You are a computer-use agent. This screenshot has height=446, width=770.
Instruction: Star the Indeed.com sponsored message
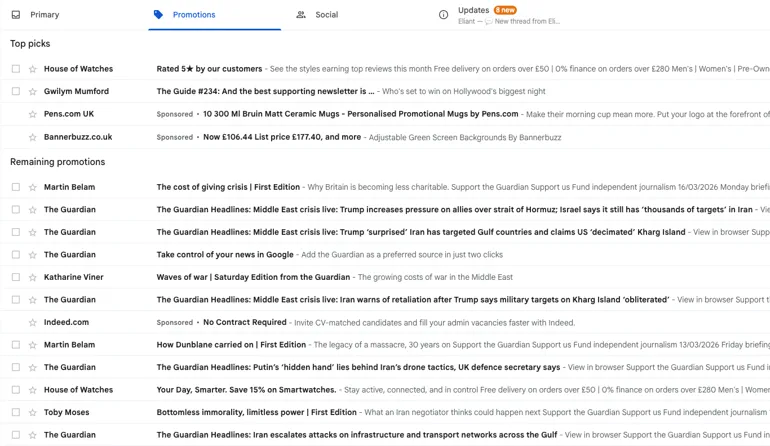point(33,323)
